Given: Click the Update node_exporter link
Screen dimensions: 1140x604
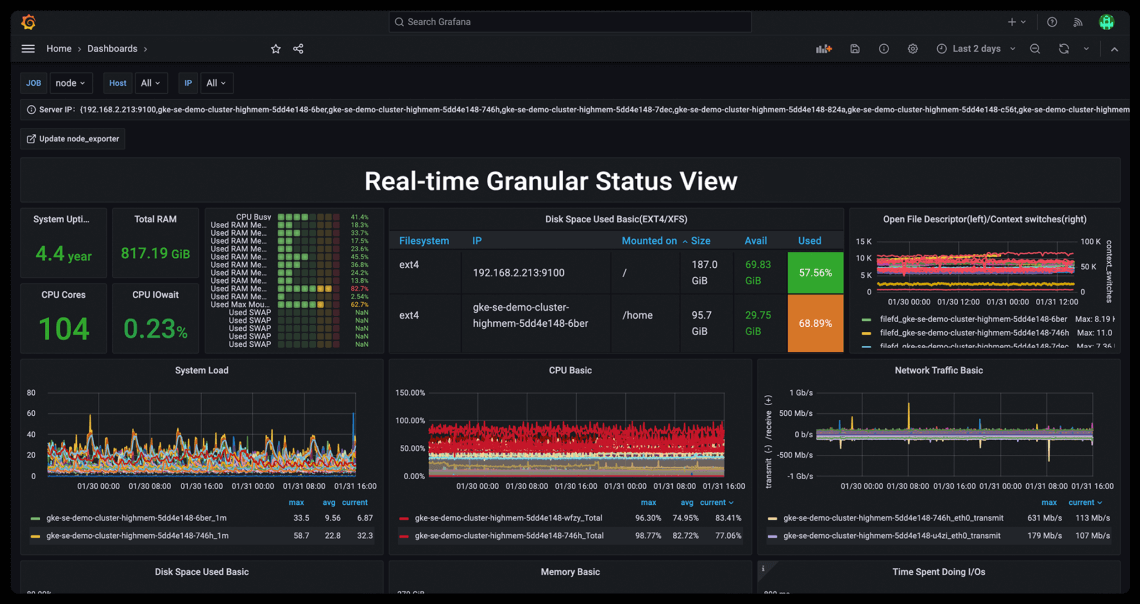Looking at the screenshot, I should point(71,138).
